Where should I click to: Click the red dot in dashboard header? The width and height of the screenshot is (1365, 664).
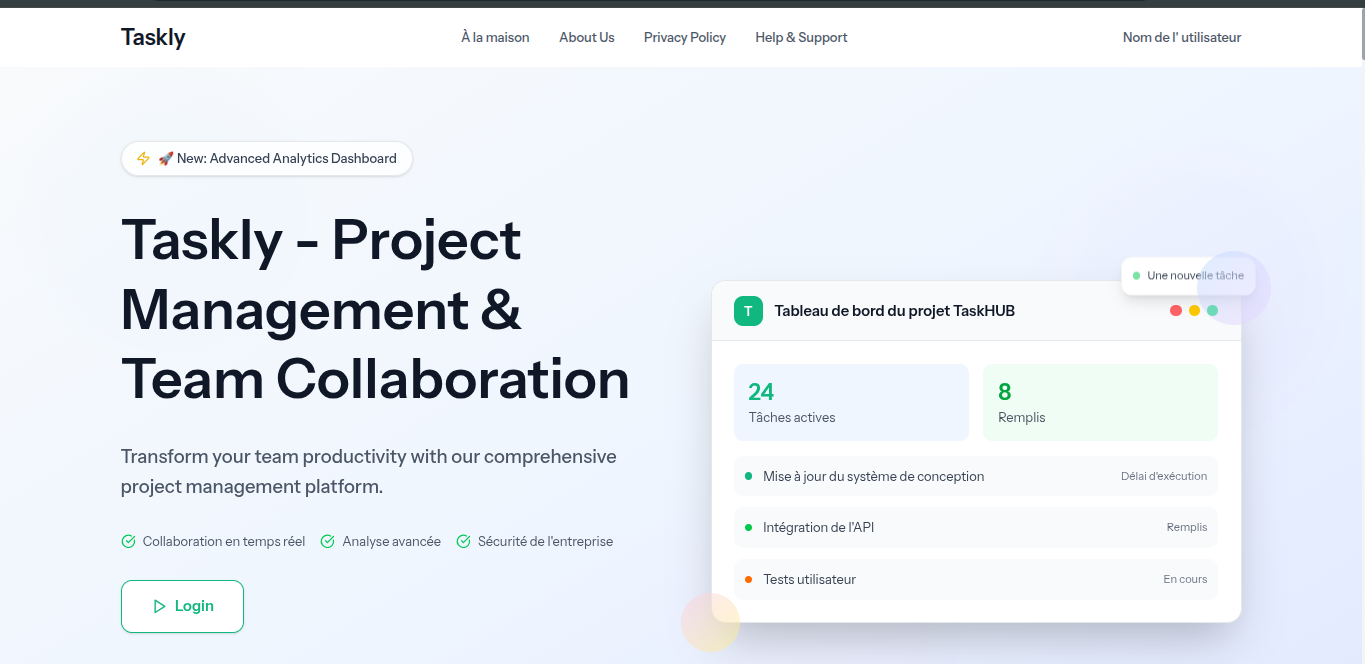click(x=1176, y=311)
